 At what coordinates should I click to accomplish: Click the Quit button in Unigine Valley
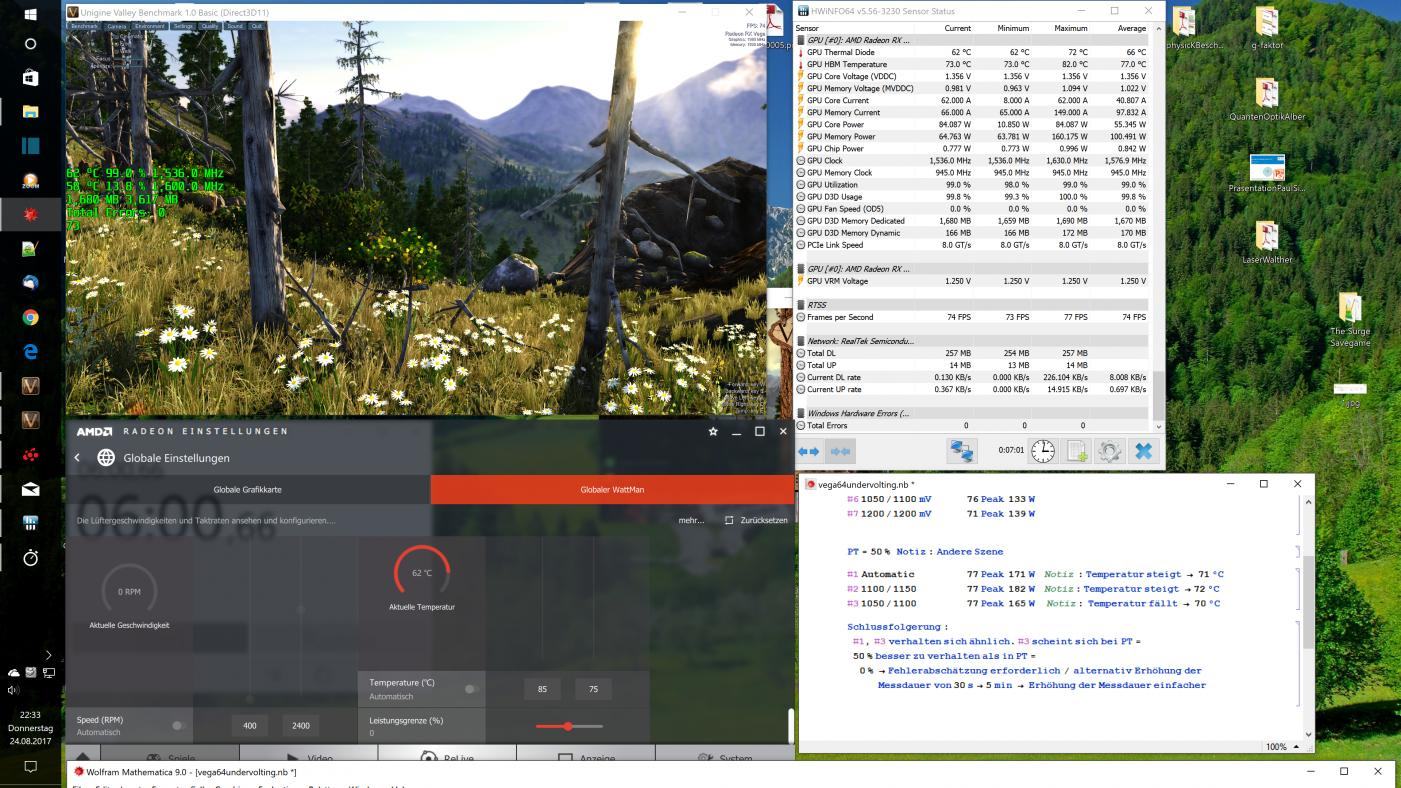pos(257,26)
